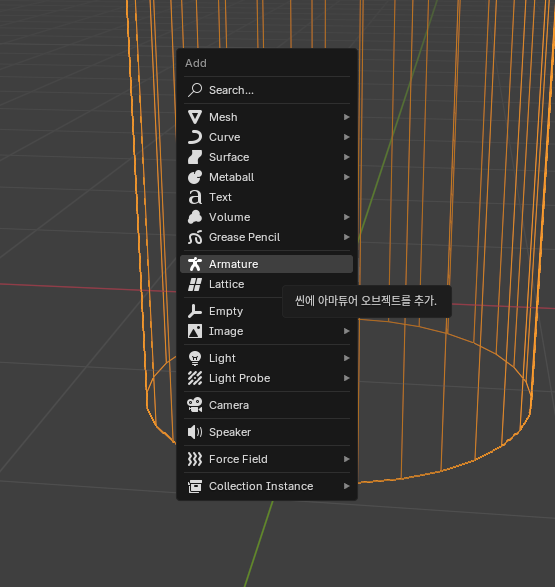Click the Metaball label

pos(232,177)
